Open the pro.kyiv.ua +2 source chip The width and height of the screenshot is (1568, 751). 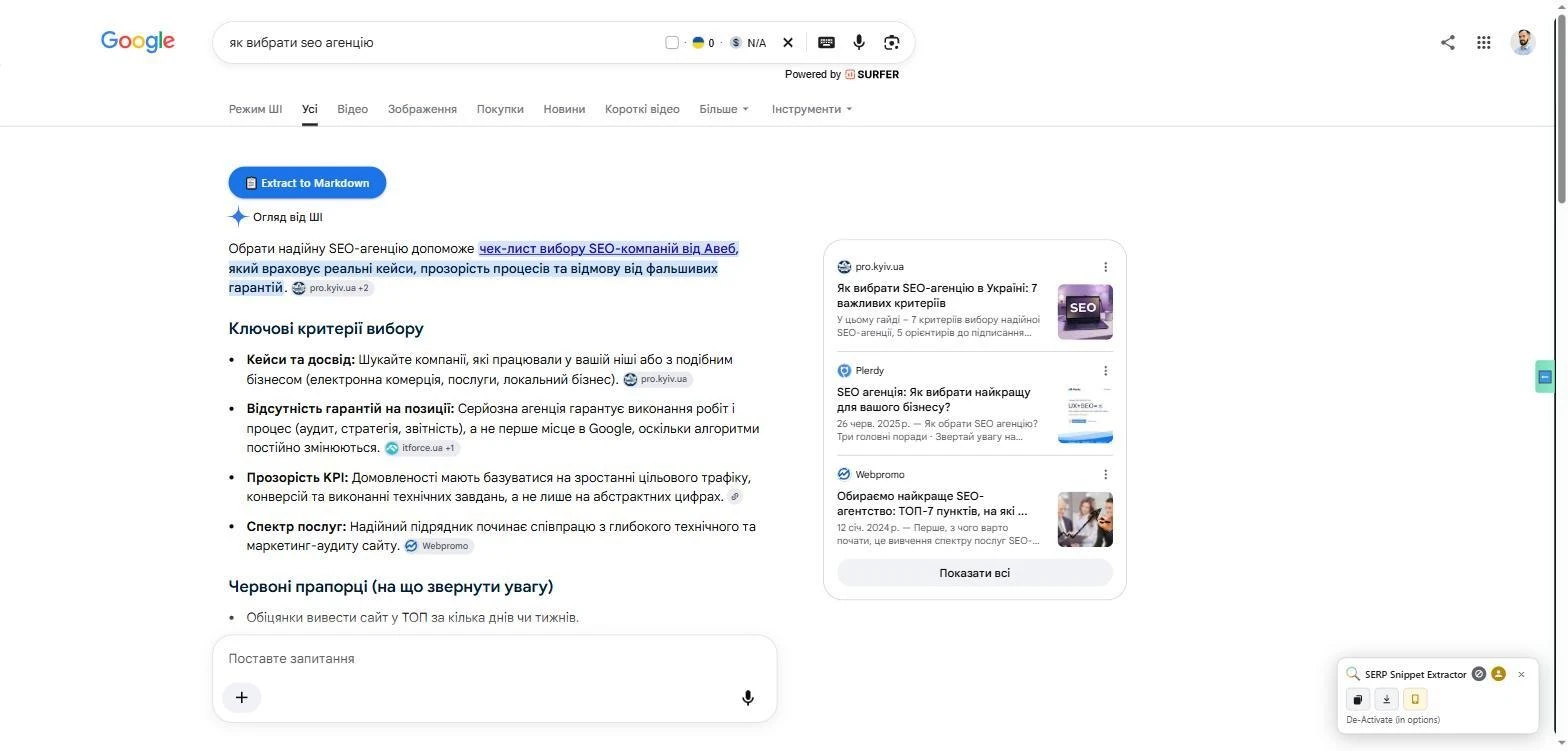332,288
